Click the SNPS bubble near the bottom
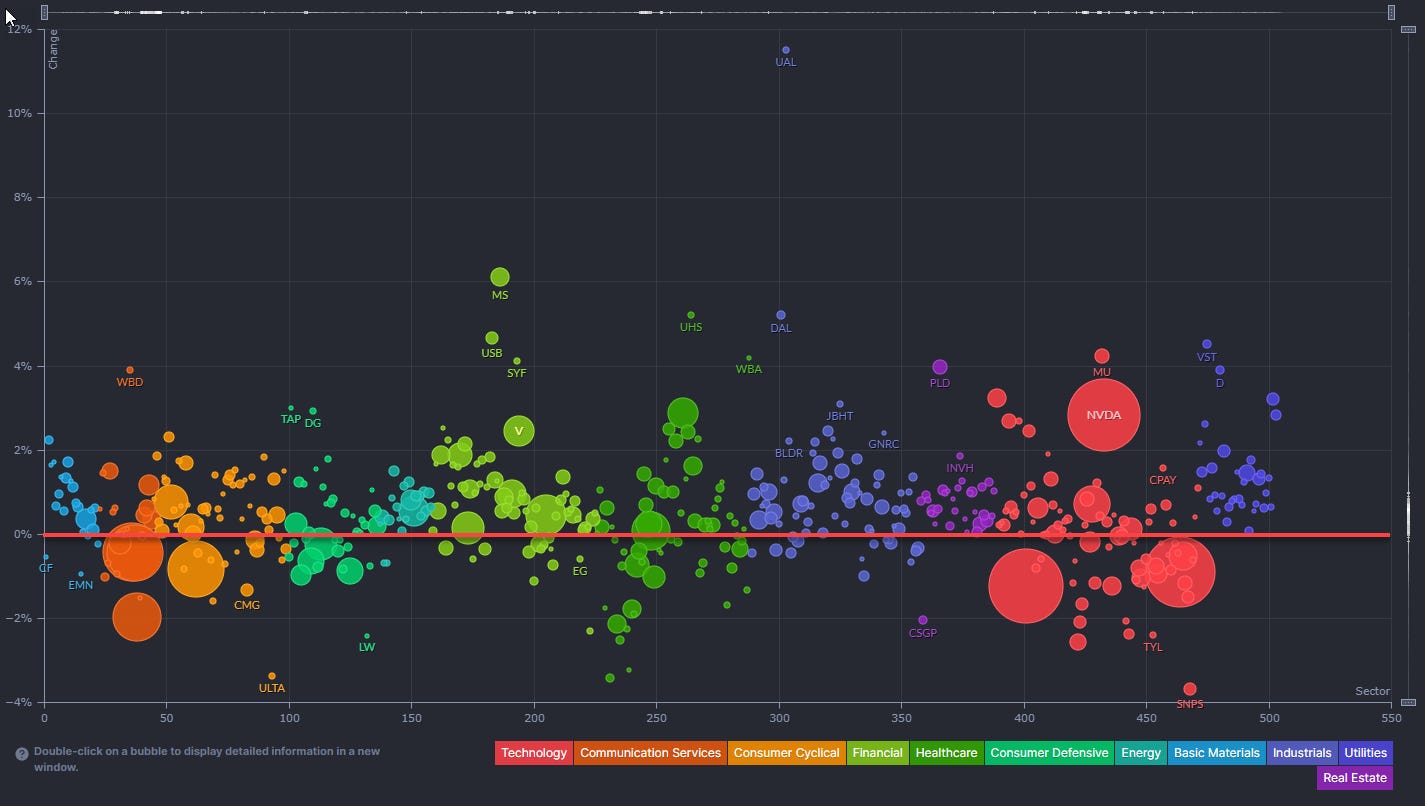Viewport: 1425px width, 806px height. [x=1190, y=689]
